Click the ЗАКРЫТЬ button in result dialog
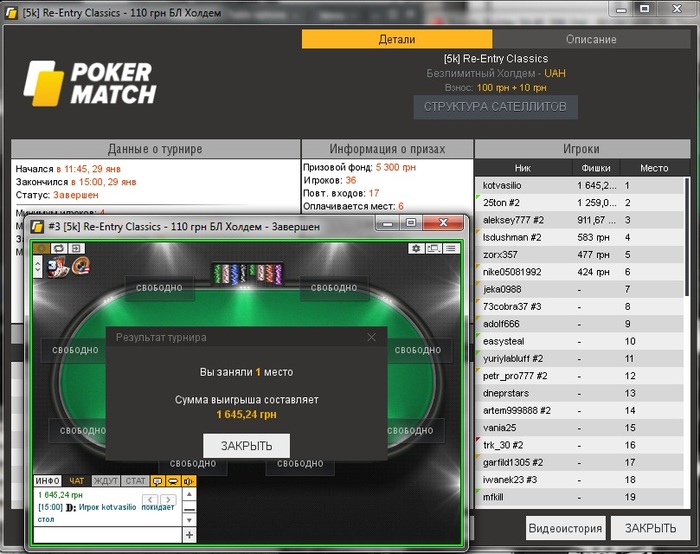 pyautogui.click(x=246, y=446)
